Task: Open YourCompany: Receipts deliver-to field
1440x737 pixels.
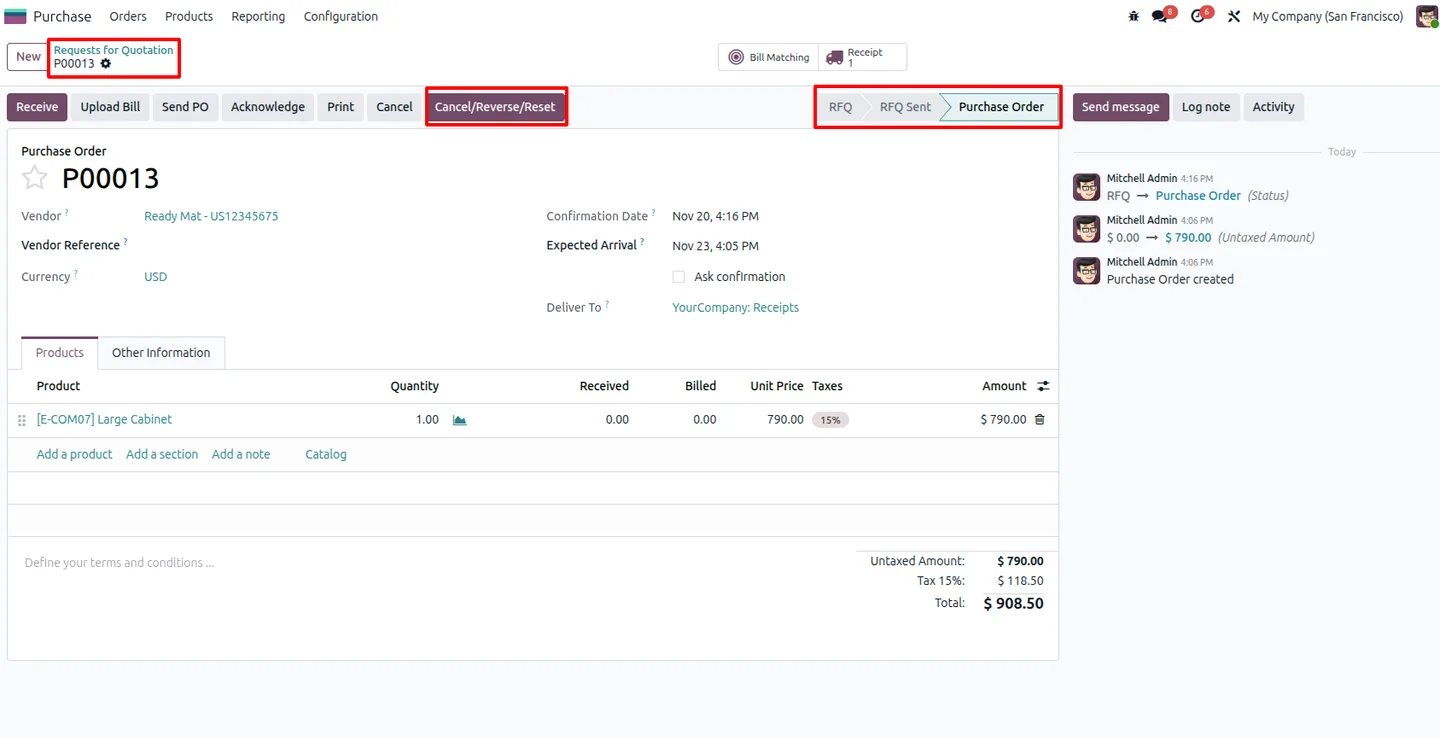Action: (735, 308)
